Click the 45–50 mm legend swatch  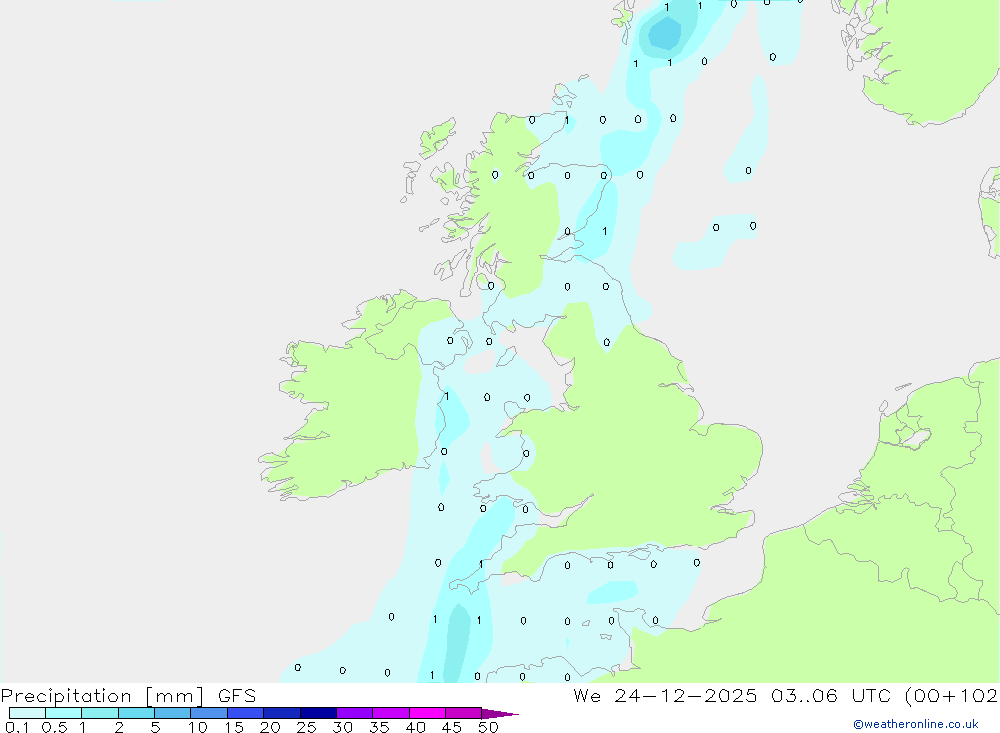464,713
